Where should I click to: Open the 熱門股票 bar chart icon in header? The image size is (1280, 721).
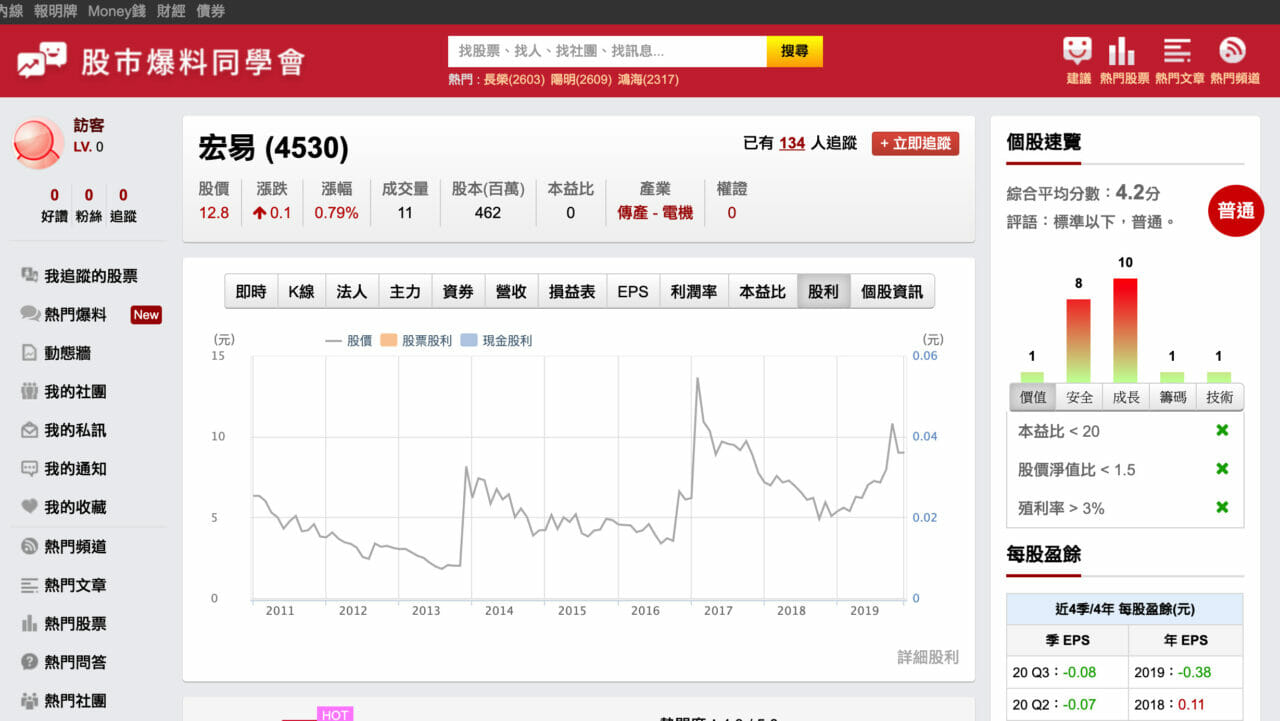pyautogui.click(x=1123, y=52)
